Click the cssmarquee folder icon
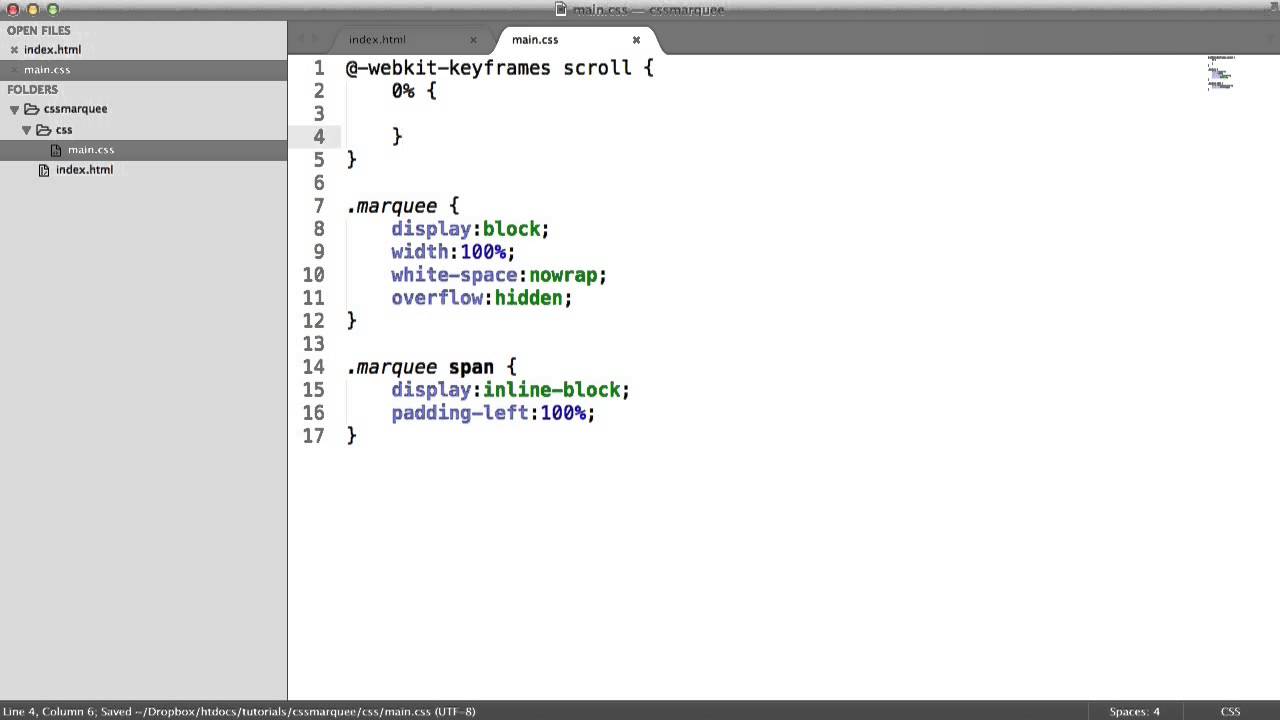The width and height of the screenshot is (1280, 720). coord(31,109)
